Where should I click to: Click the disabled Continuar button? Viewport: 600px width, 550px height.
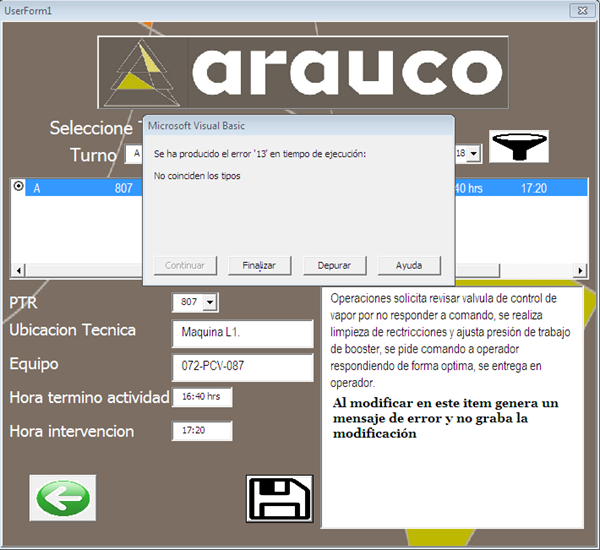[x=185, y=265]
